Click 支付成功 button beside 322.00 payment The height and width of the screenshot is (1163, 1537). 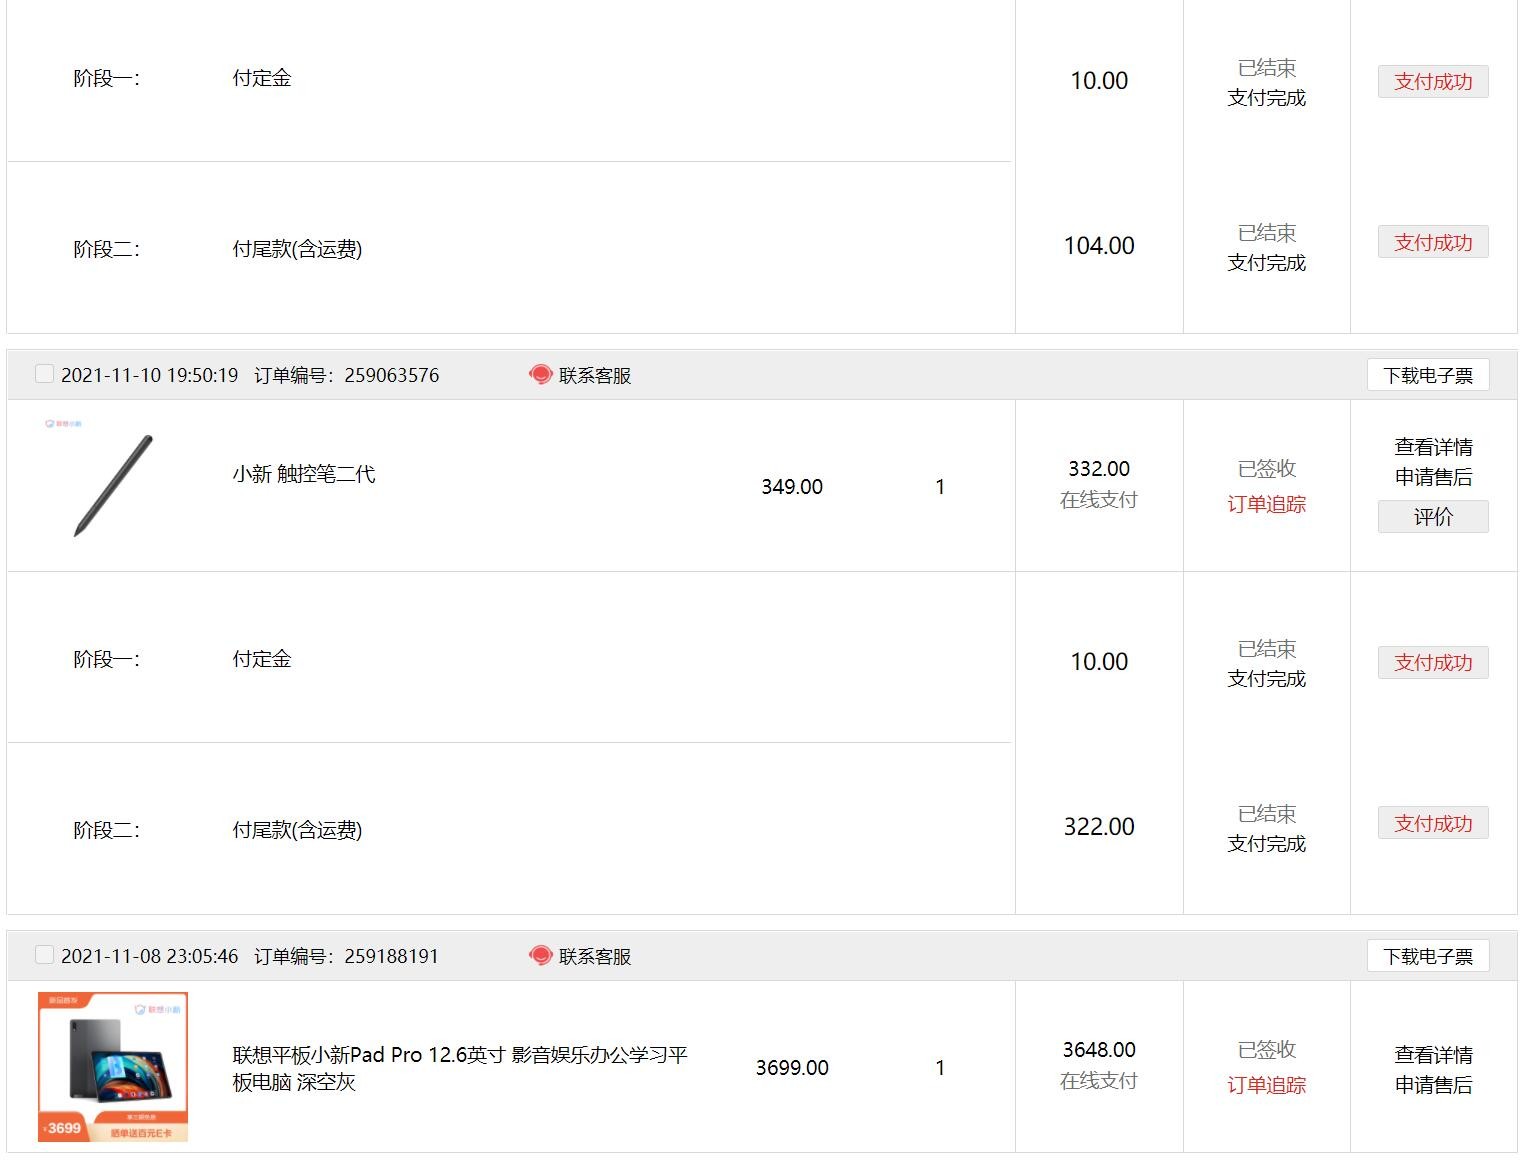(1433, 823)
